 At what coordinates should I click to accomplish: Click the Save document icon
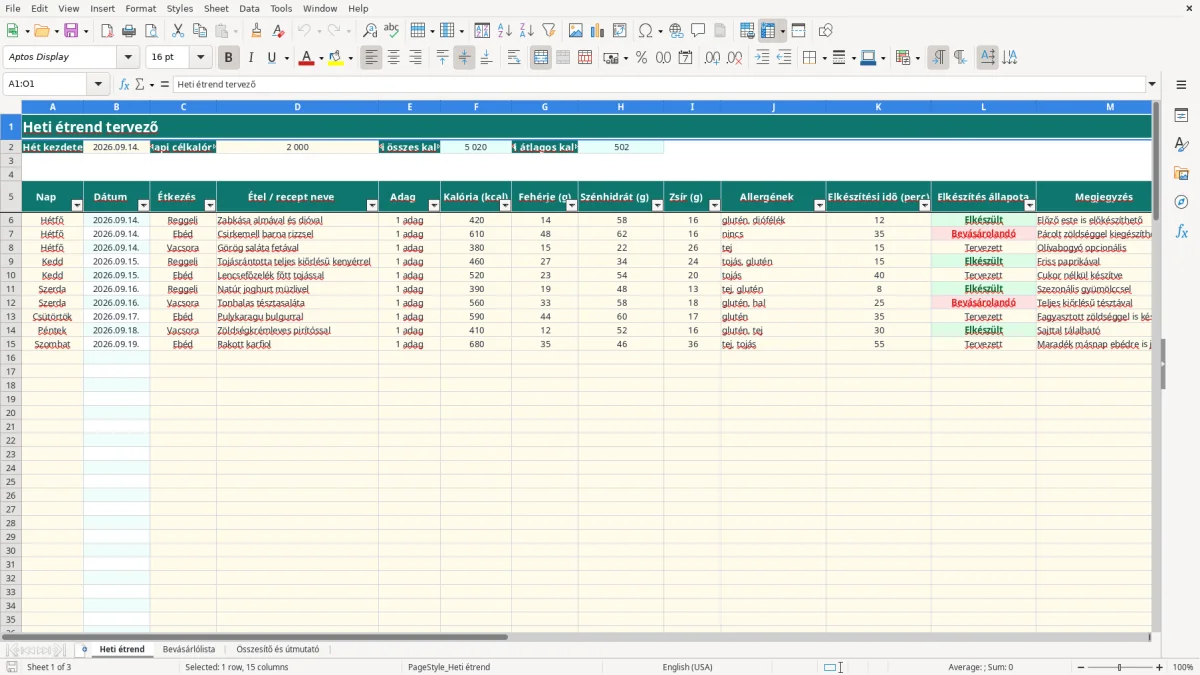coord(71,31)
